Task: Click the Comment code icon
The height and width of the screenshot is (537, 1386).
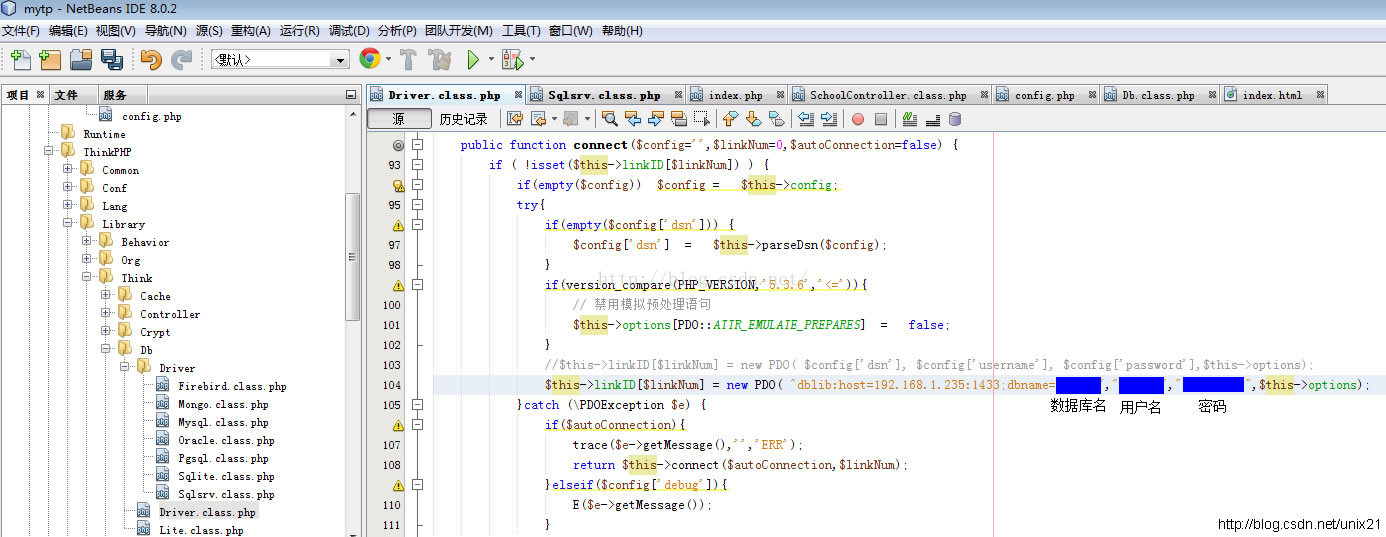Action: (x=909, y=119)
